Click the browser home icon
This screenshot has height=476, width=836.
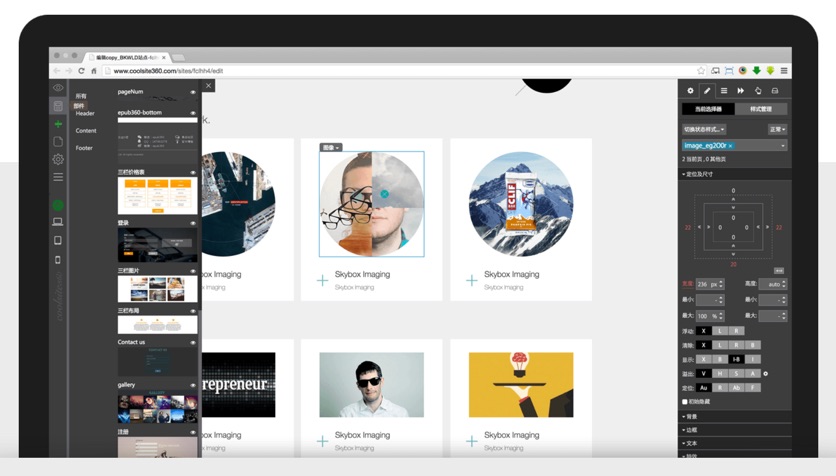94,70
